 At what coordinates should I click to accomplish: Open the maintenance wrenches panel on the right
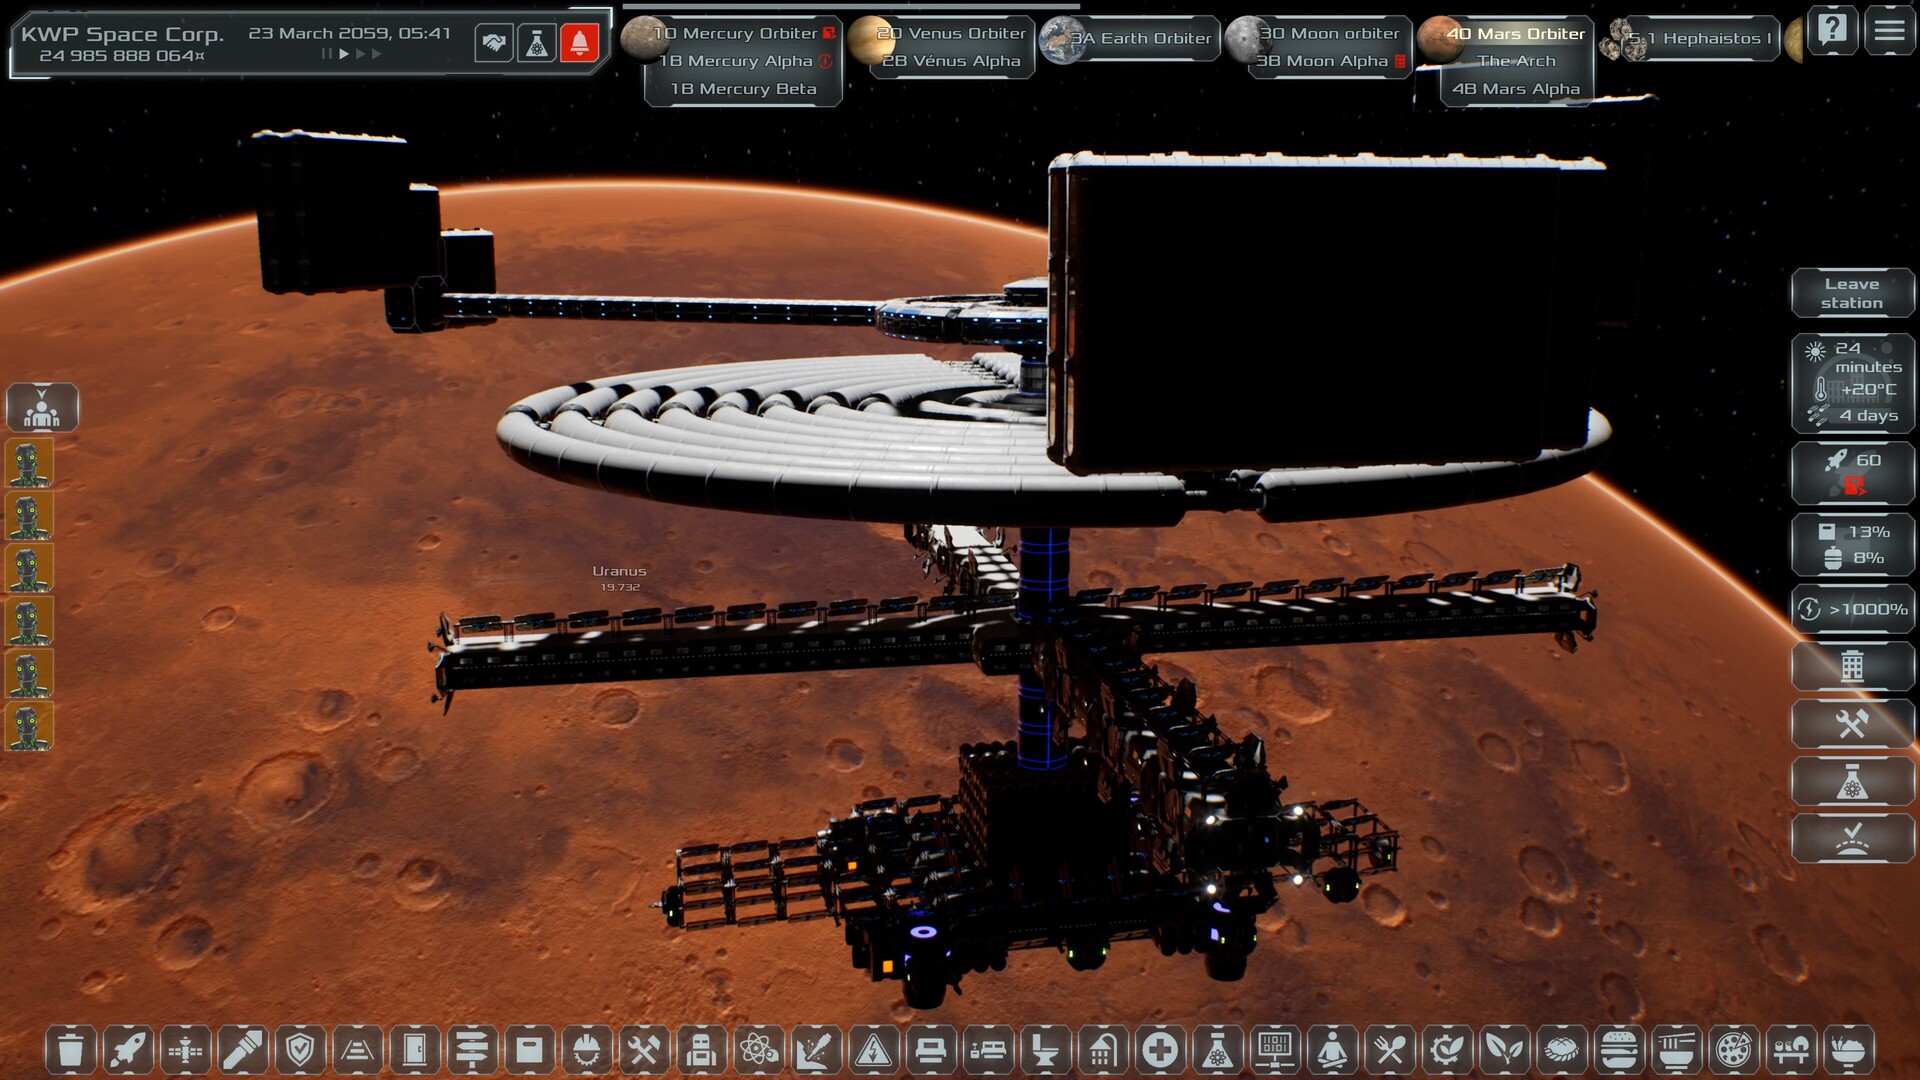[1853, 724]
